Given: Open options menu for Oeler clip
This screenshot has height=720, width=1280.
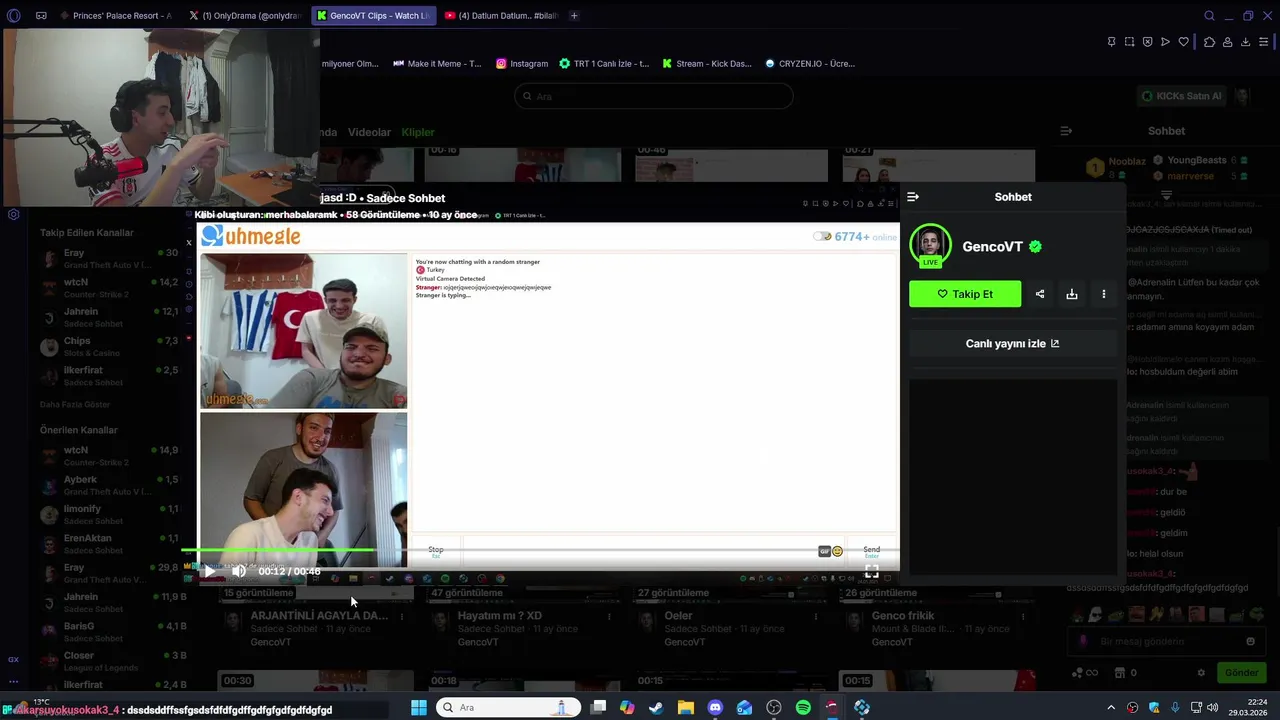Looking at the screenshot, I should pos(816,617).
